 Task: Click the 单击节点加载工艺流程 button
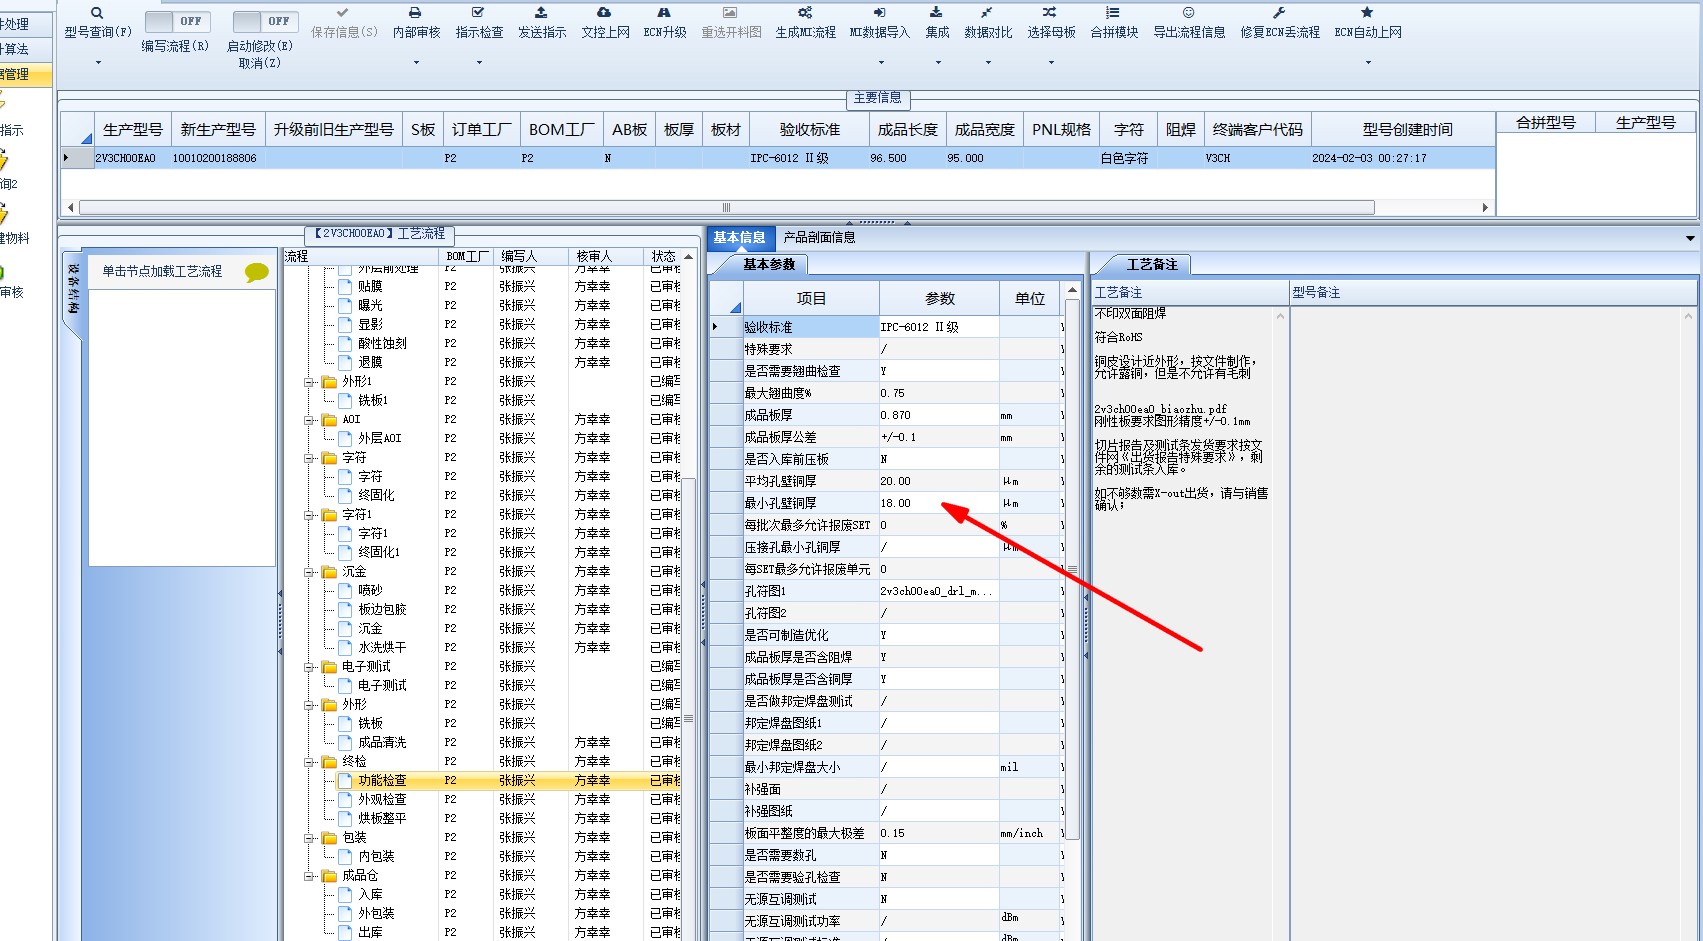pos(162,272)
